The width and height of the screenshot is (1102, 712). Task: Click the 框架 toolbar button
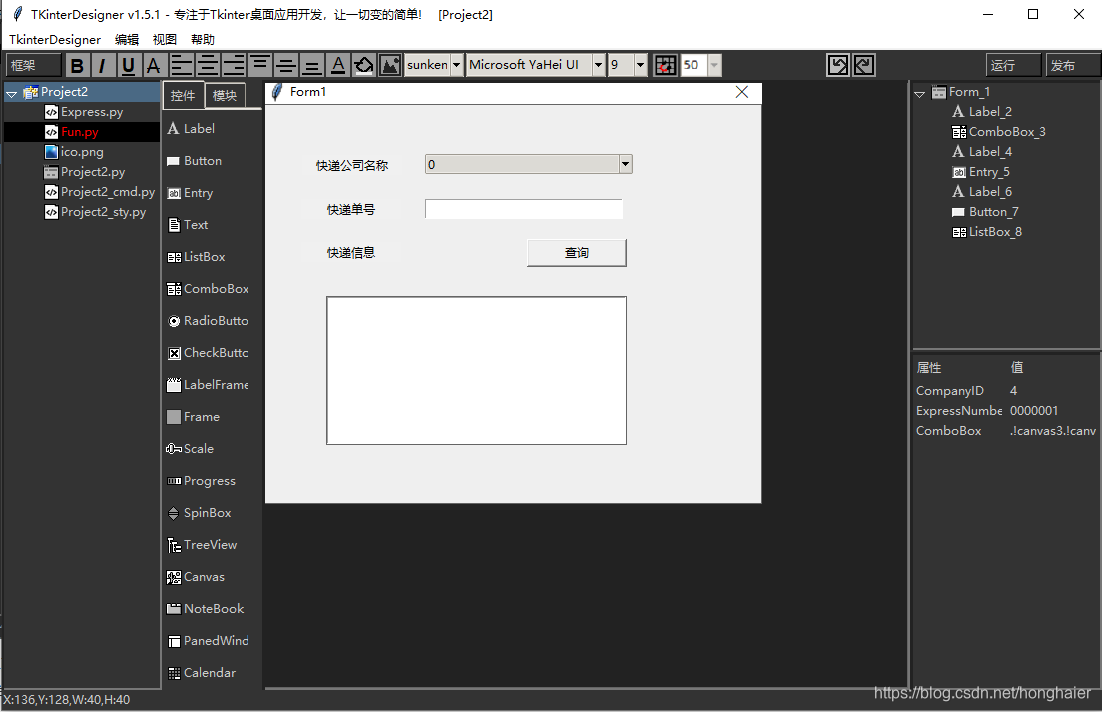pyautogui.click(x=33, y=65)
